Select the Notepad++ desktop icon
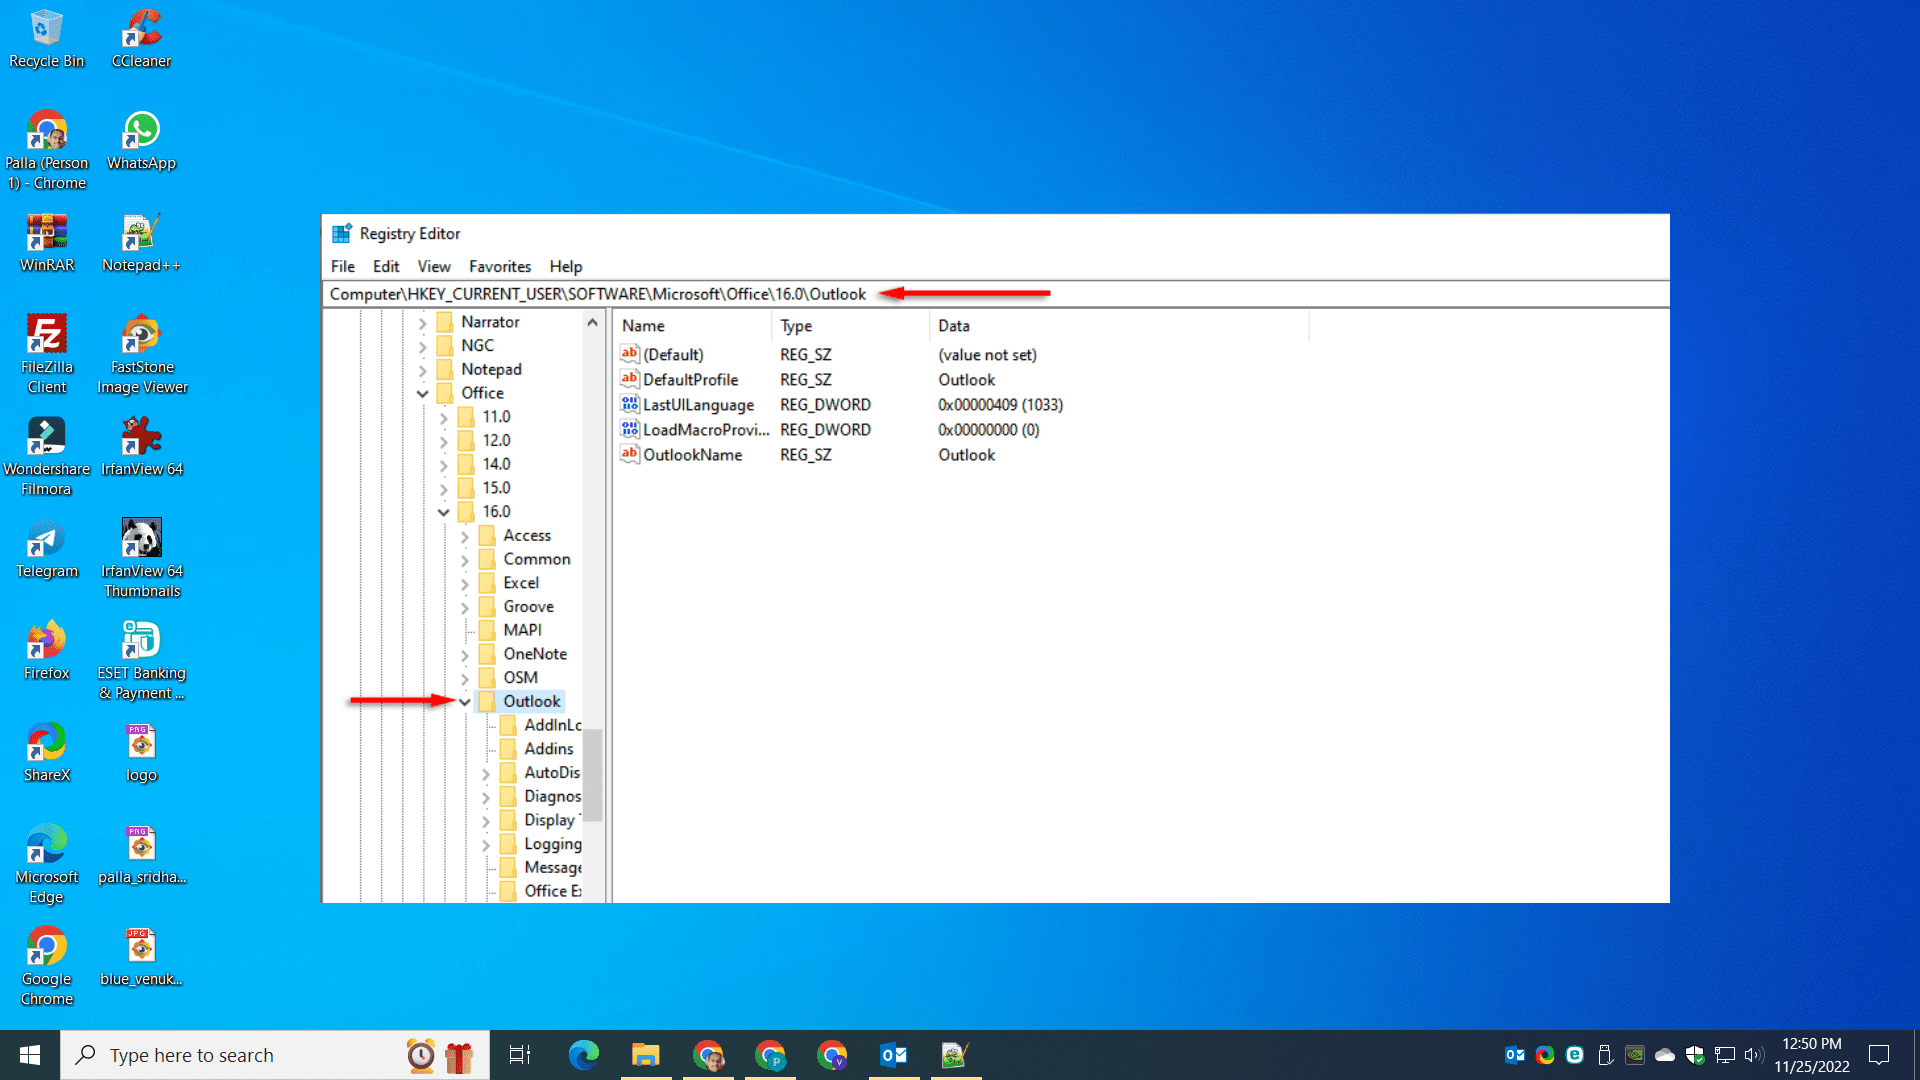This screenshot has width=1920, height=1080. [141, 243]
